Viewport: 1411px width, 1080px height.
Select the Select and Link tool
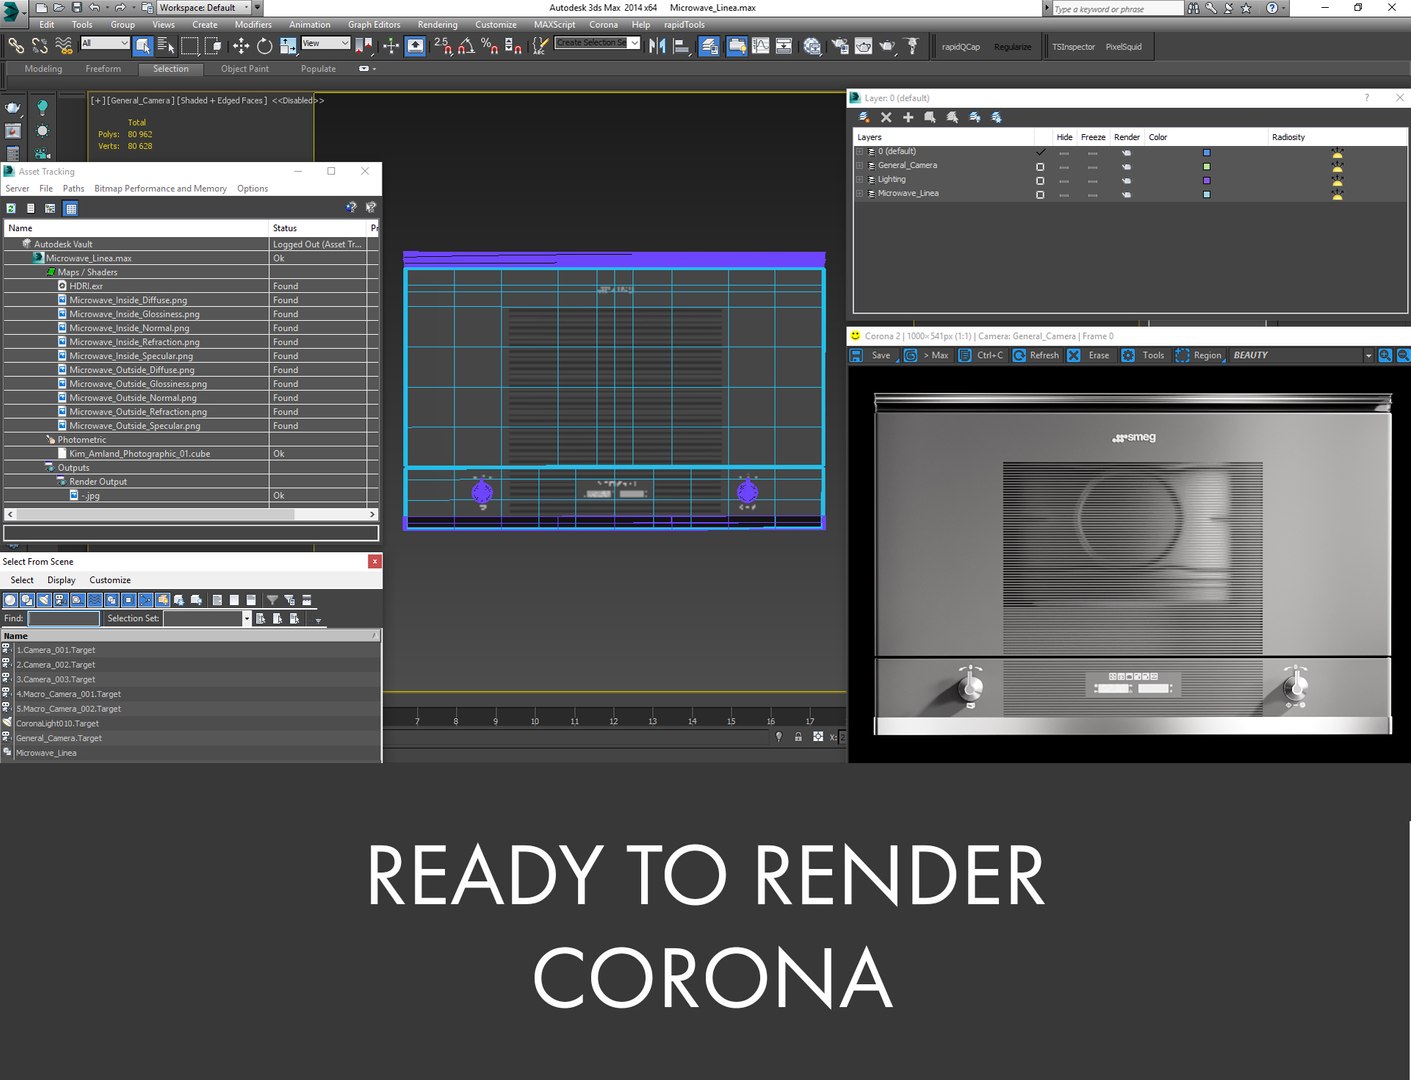pyautogui.click(x=16, y=45)
